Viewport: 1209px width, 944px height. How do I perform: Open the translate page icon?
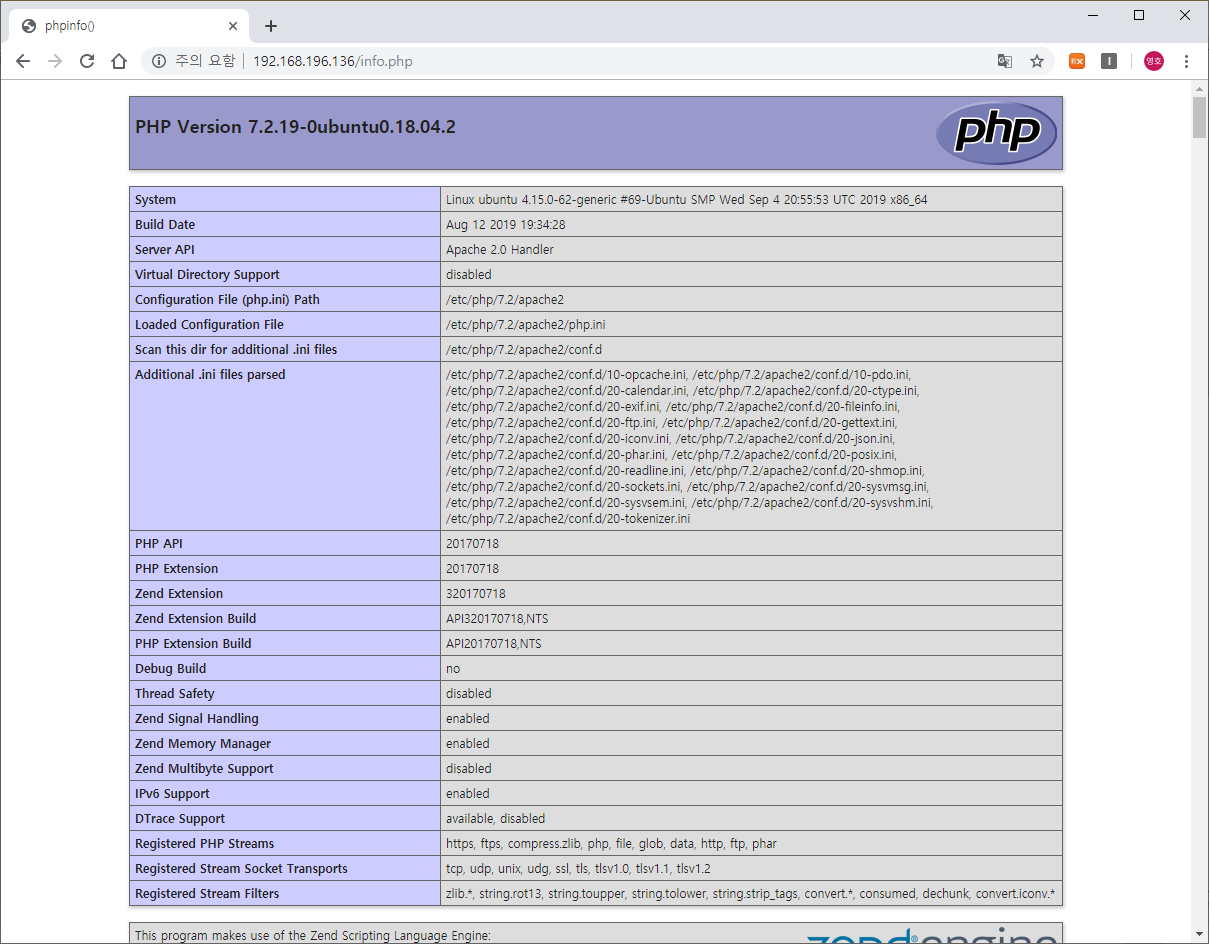(1005, 61)
